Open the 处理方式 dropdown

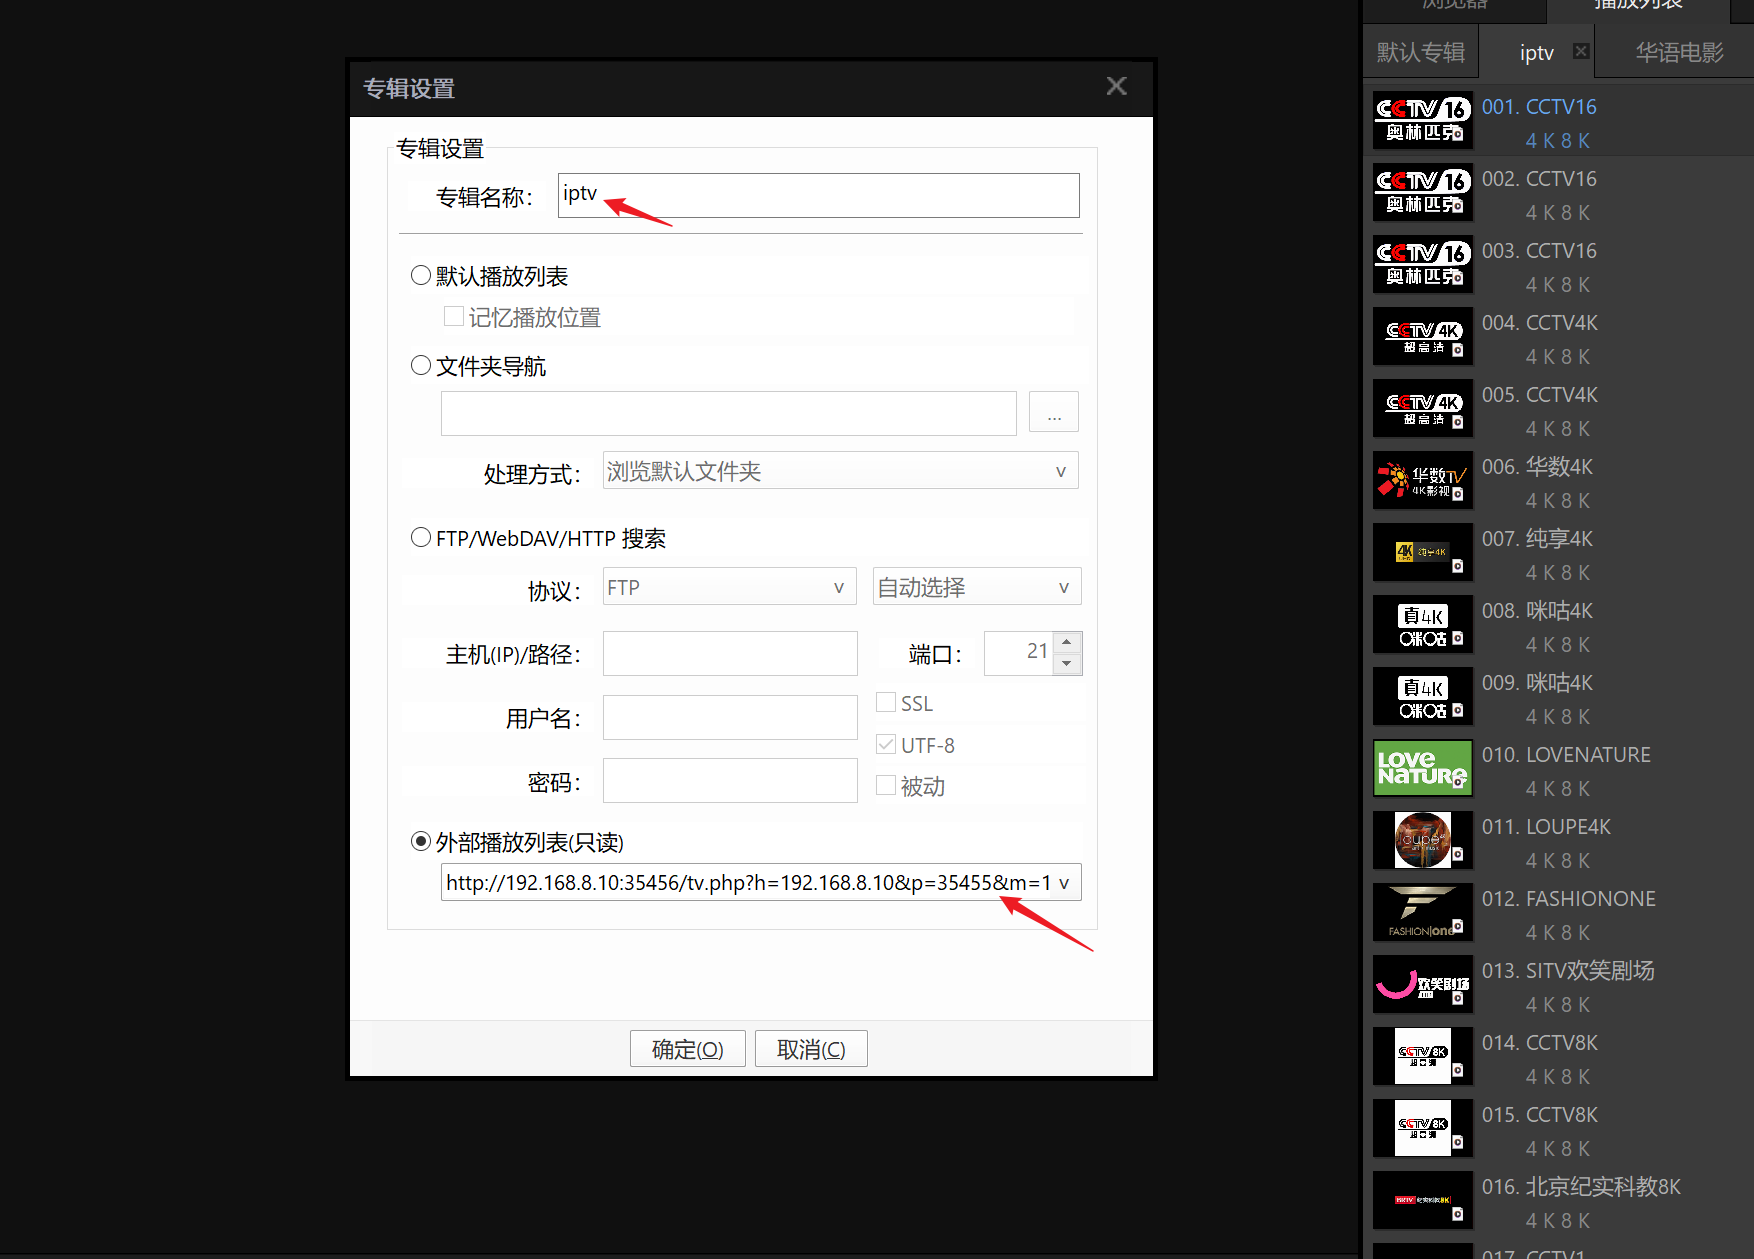pos(840,471)
